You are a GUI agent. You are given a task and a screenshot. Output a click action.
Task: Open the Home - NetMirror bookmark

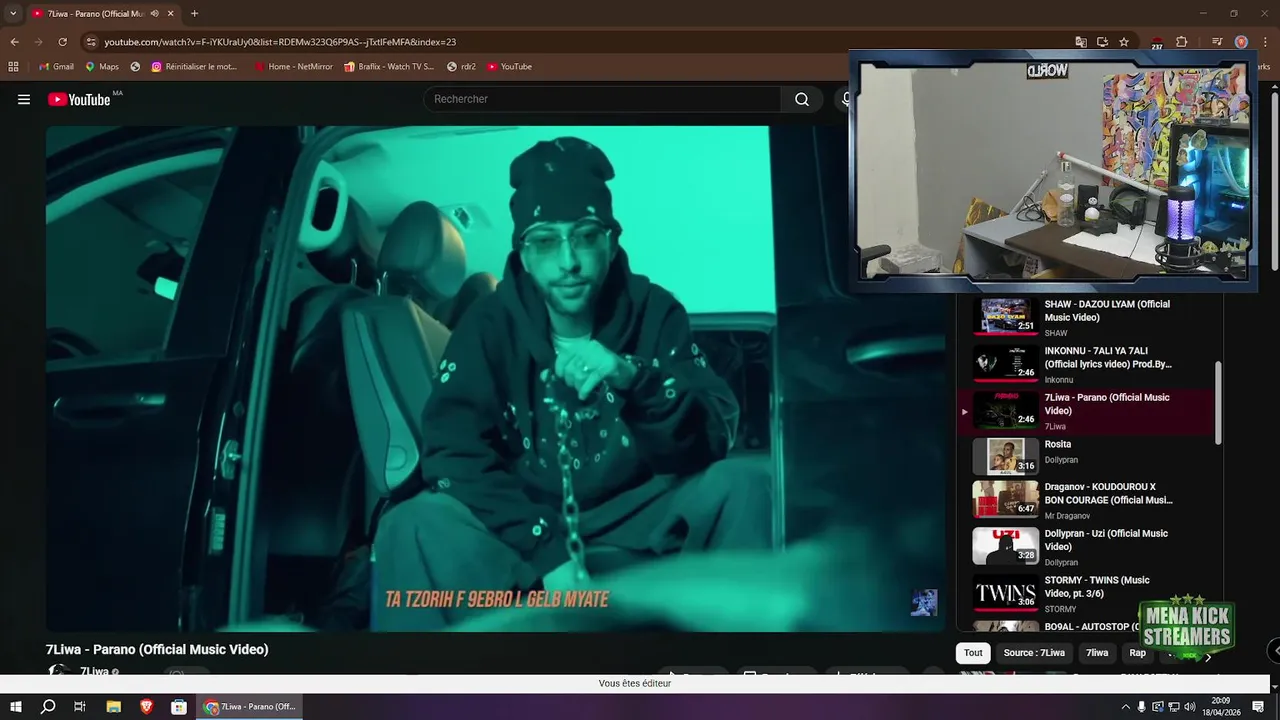(293, 67)
